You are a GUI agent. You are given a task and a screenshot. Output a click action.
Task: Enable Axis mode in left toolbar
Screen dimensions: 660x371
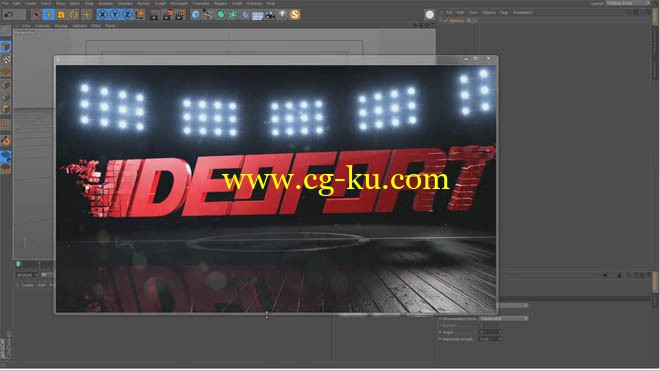pos(5,125)
